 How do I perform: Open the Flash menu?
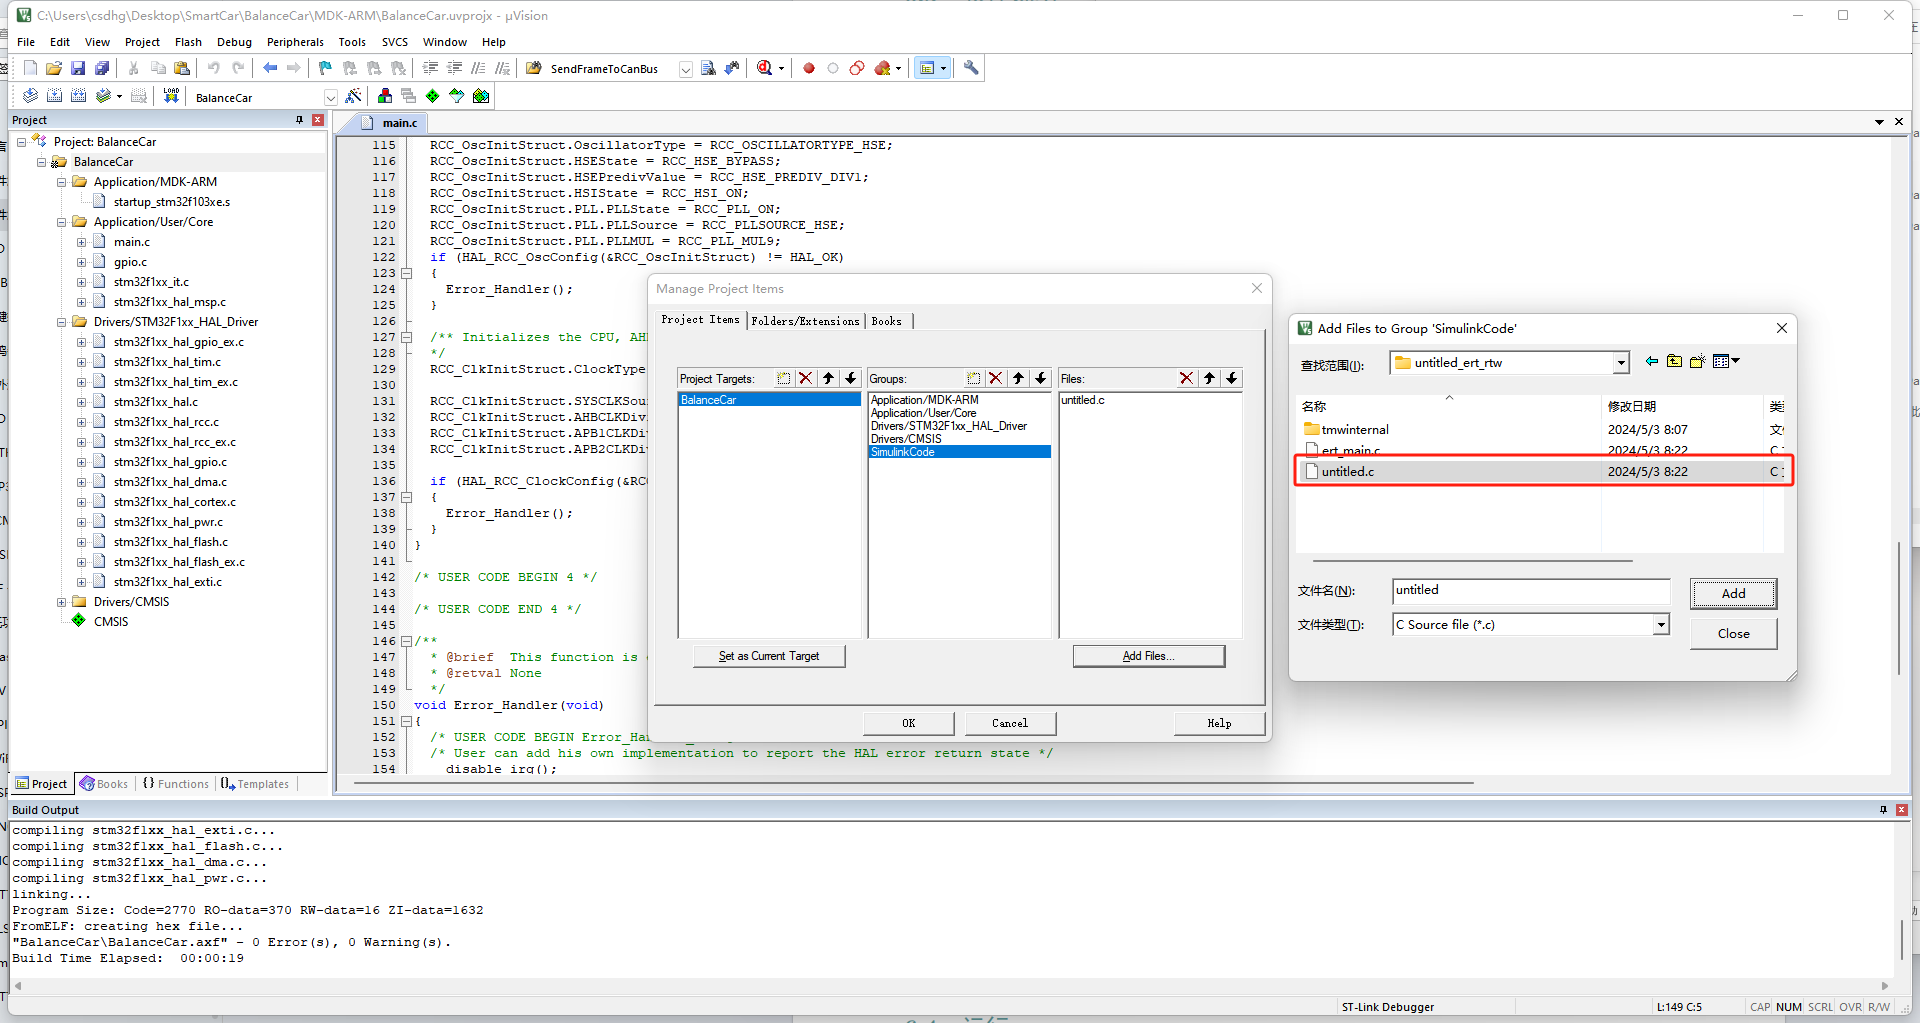188,42
